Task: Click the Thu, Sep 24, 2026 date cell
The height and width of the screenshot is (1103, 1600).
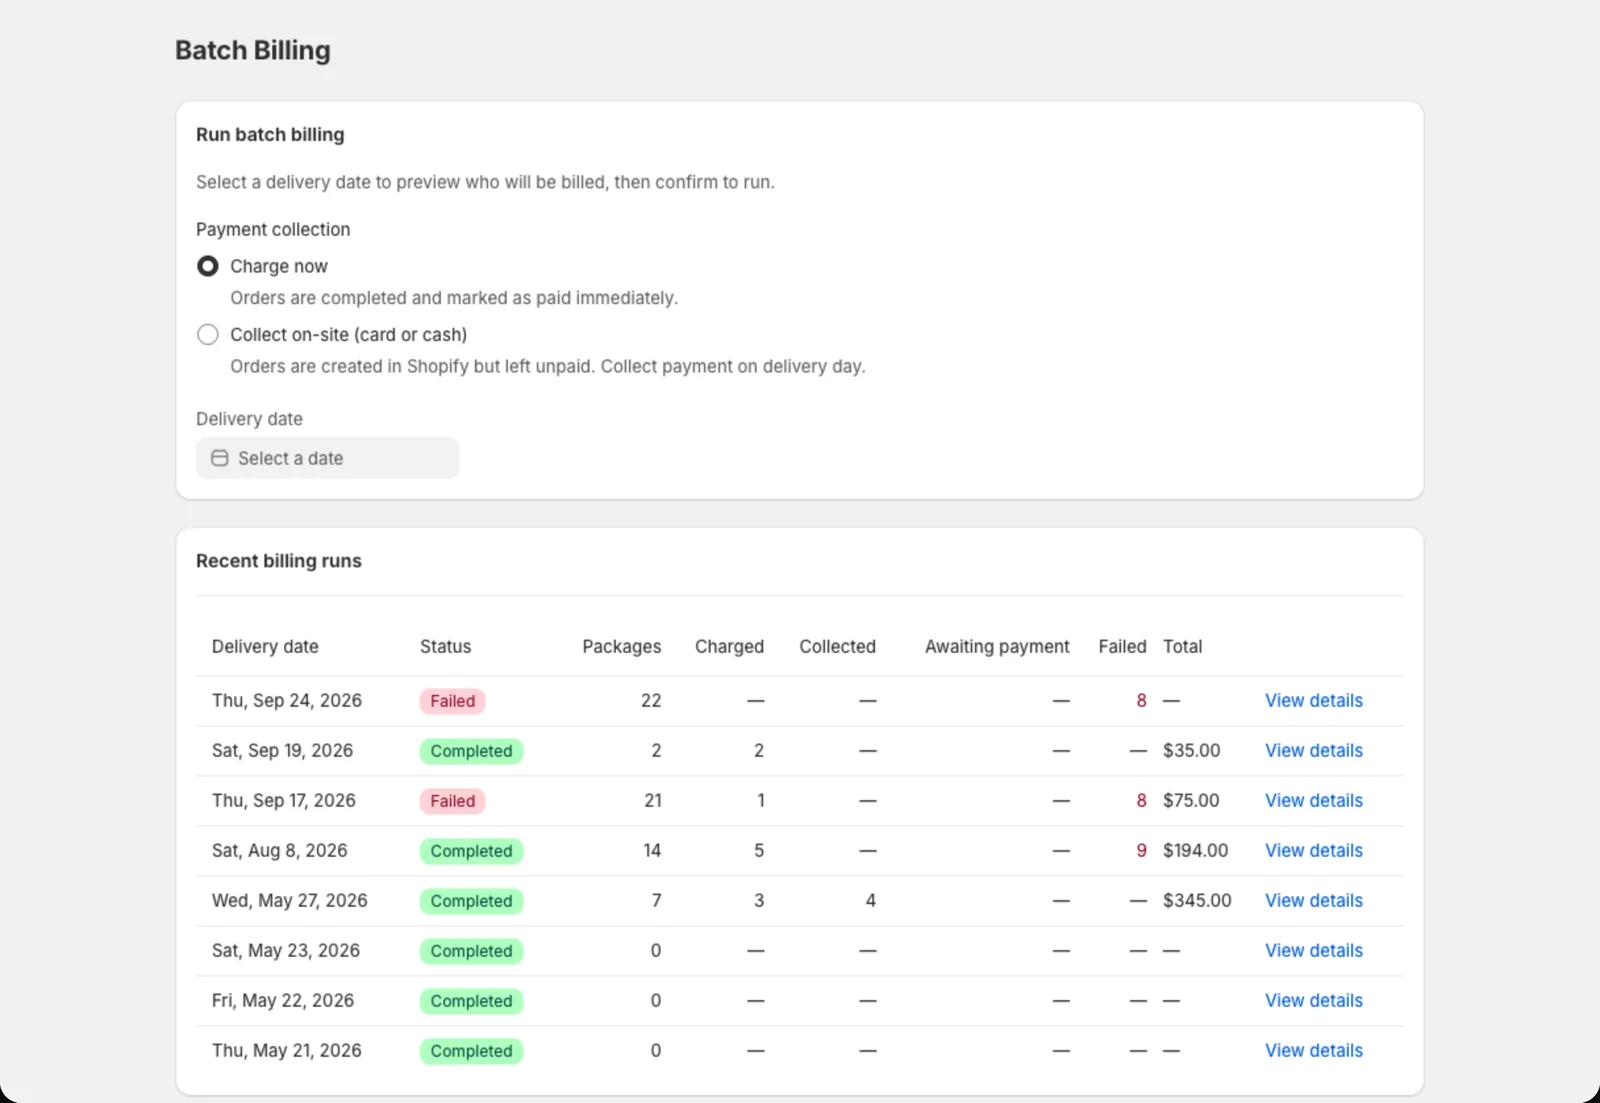Action: click(x=287, y=701)
